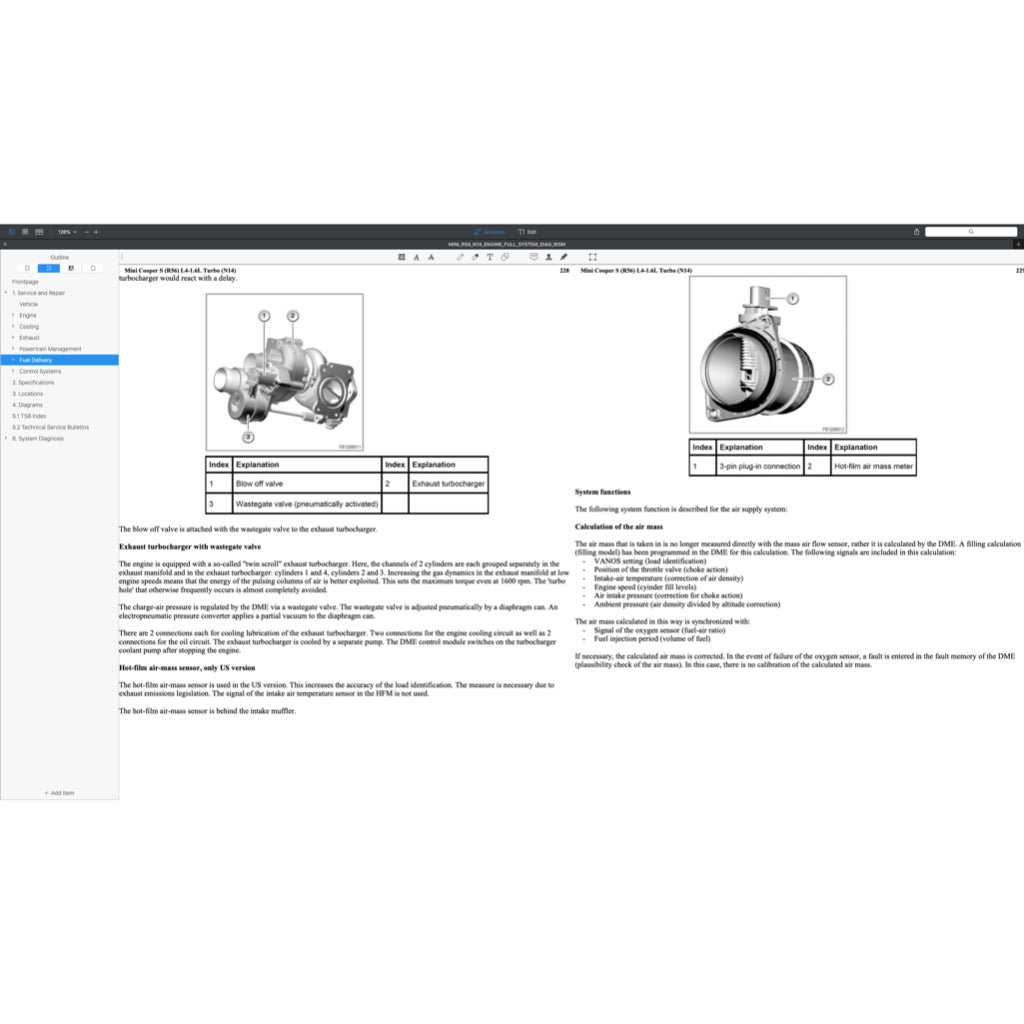The width and height of the screenshot is (1024, 1024).
Task: Collapse the 1. Service and Repair section
Action: click(7, 292)
